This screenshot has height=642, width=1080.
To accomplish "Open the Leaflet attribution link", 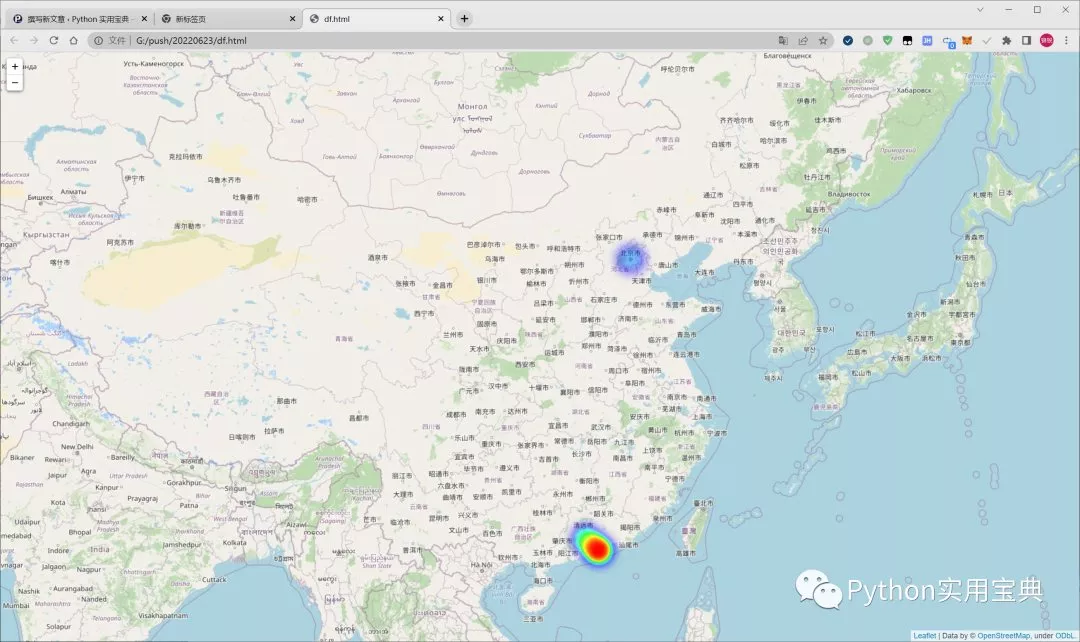I will [924, 636].
